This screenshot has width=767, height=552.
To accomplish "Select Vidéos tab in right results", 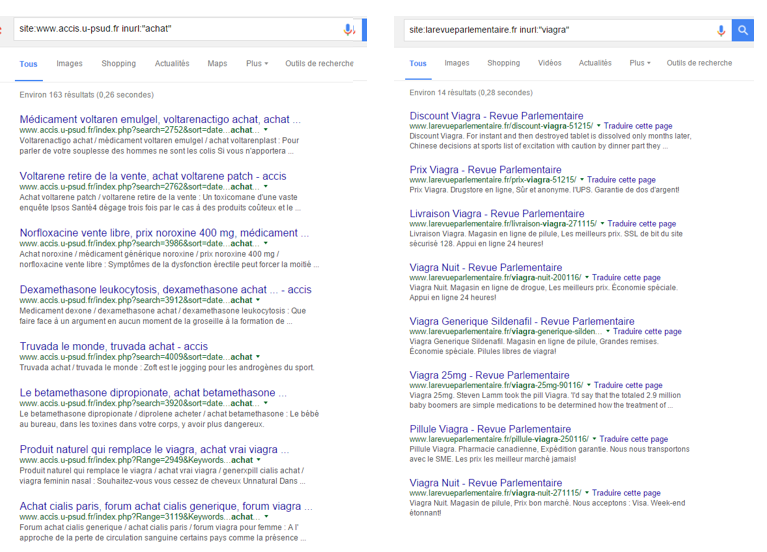I will [549, 63].
